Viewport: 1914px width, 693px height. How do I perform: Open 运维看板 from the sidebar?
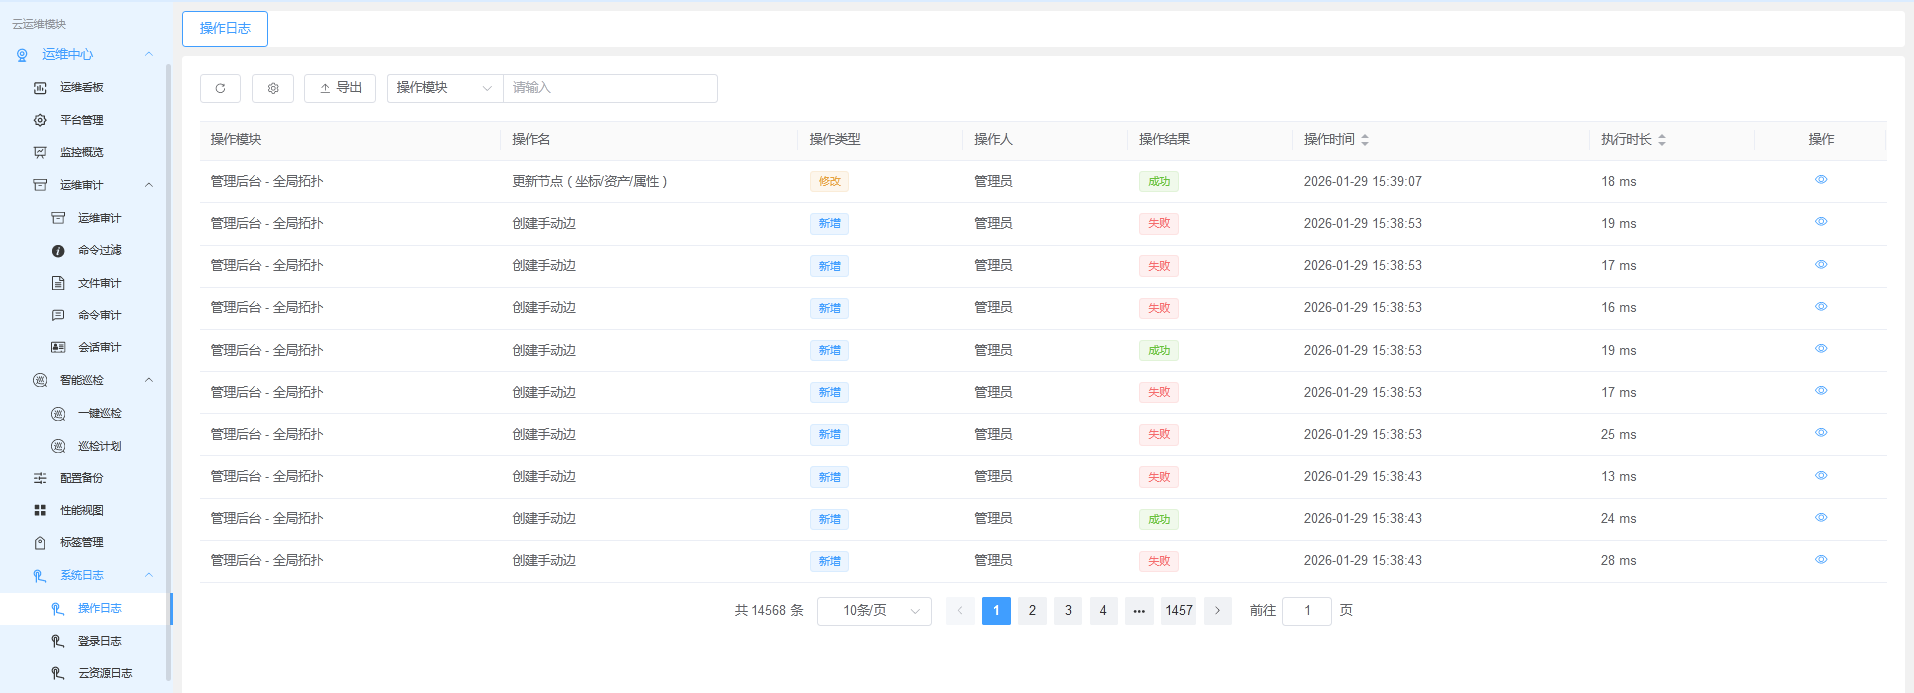pos(82,87)
